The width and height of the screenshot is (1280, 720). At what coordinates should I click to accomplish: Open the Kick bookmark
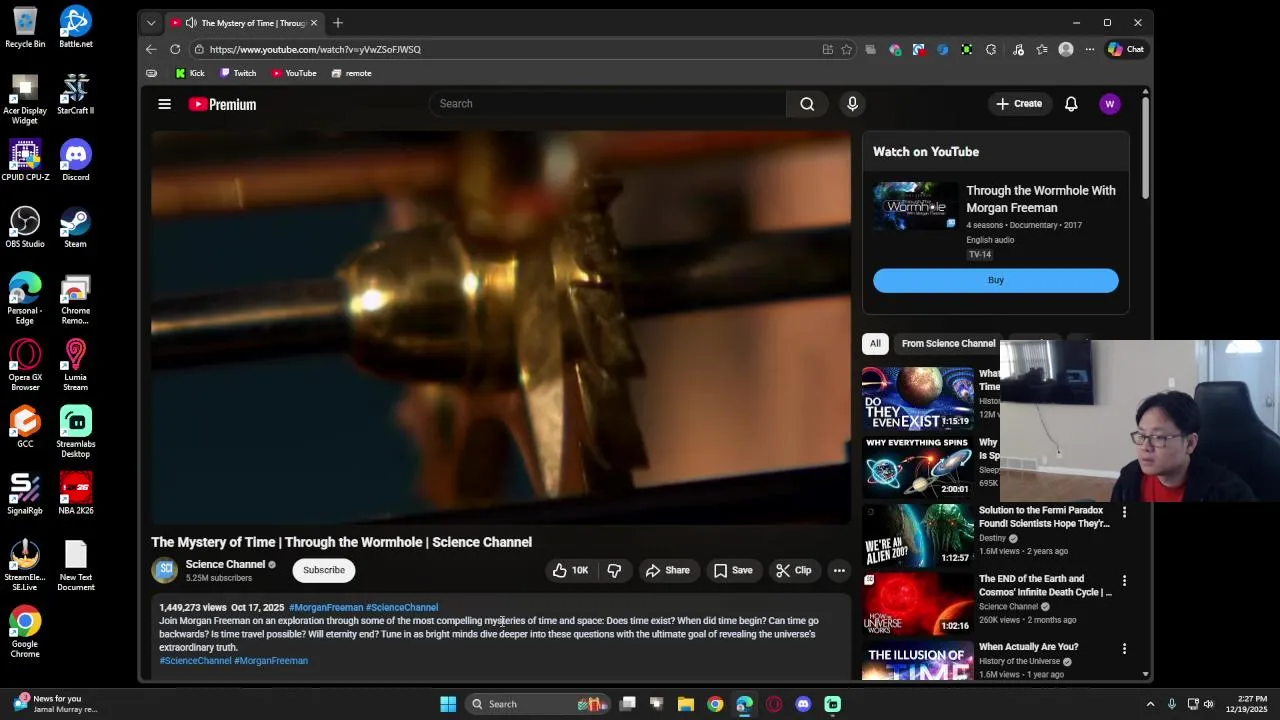point(189,73)
